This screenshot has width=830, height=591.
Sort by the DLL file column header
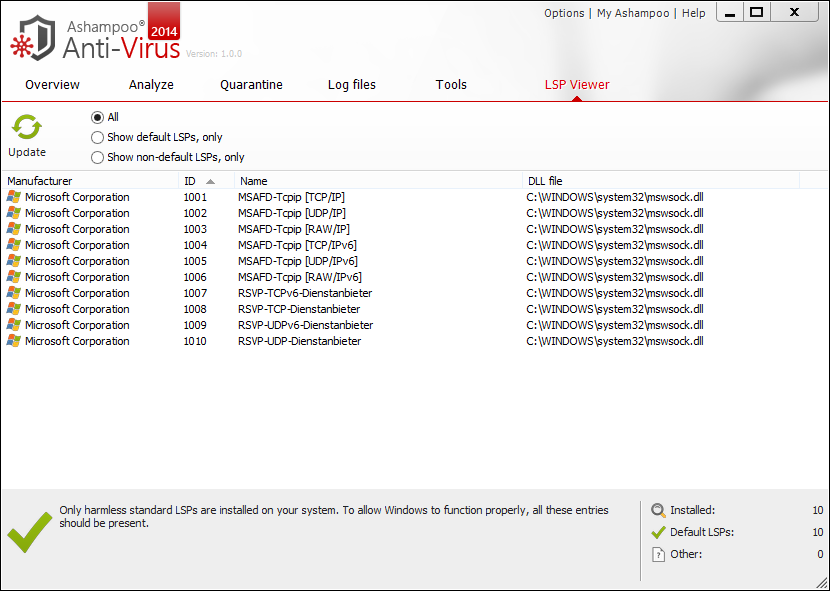(545, 181)
